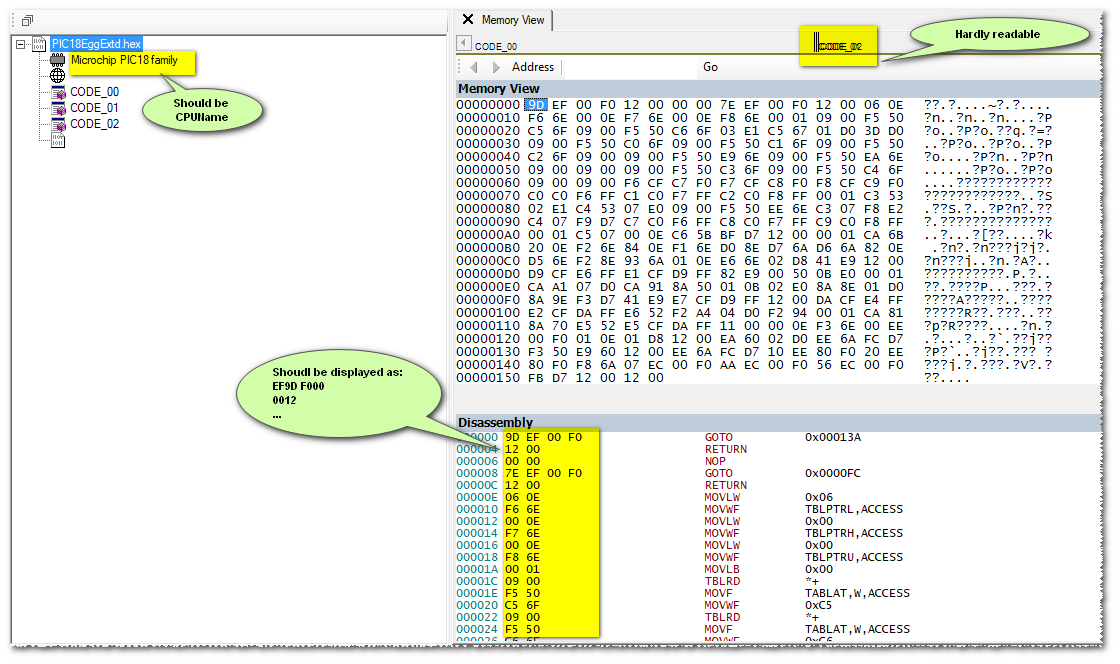Select CODE_01 in the tree
The image size is (1120, 664).
pos(94,108)
